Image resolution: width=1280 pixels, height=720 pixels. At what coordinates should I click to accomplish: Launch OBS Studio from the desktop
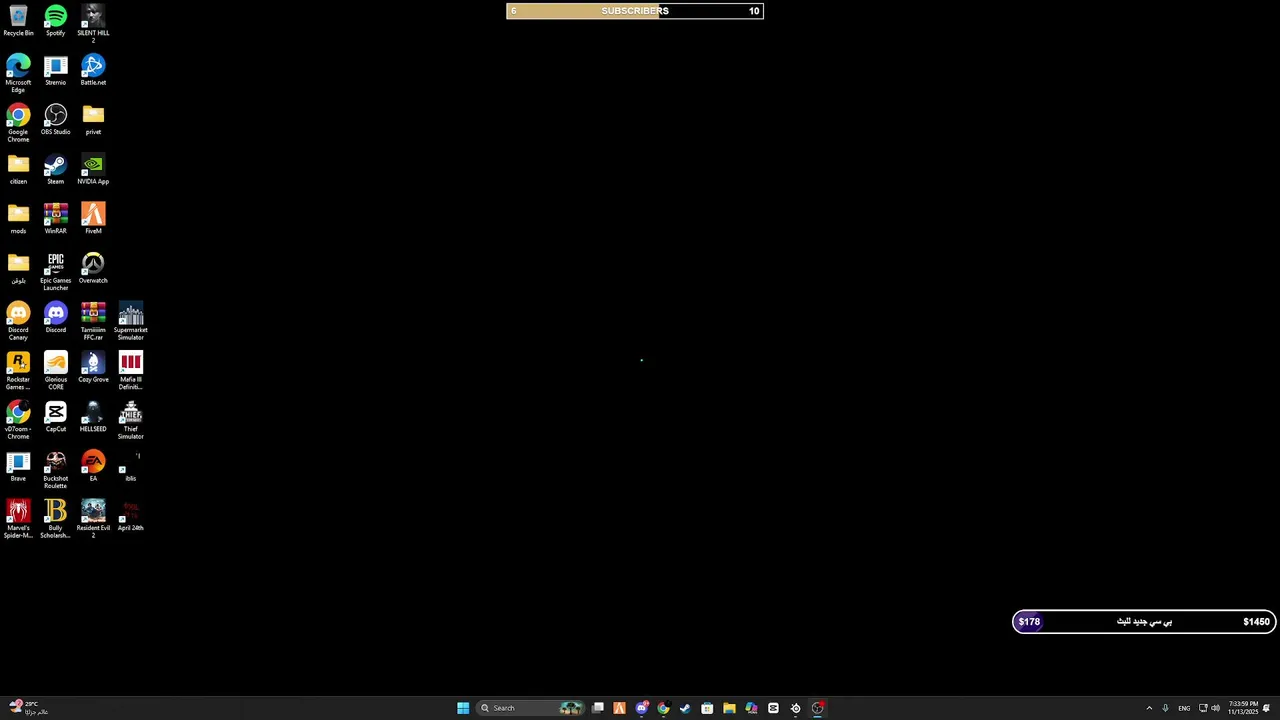coord(55,120)
